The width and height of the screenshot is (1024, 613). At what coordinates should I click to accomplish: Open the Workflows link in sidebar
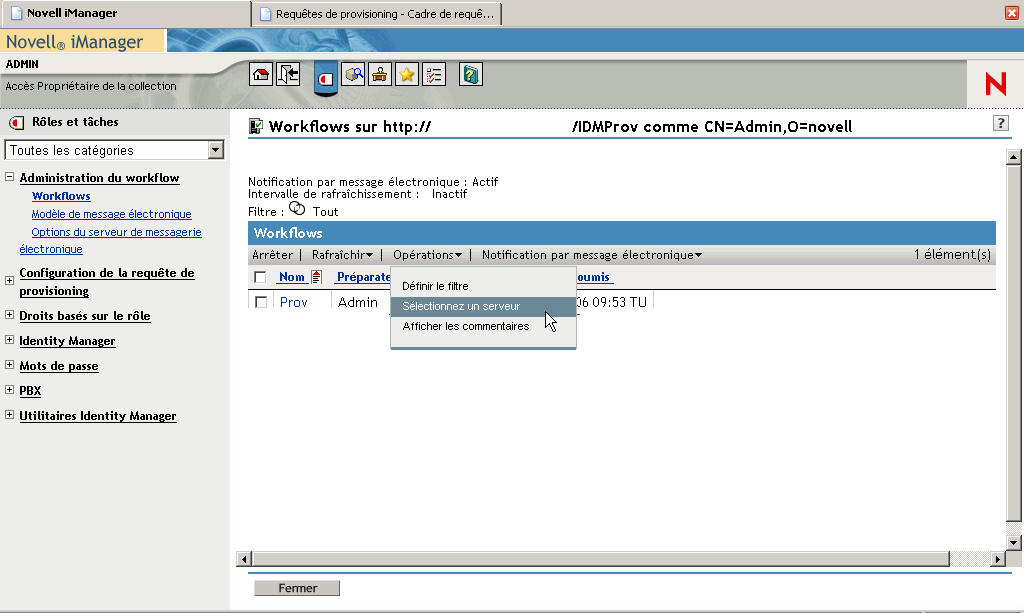coord(61,196)
